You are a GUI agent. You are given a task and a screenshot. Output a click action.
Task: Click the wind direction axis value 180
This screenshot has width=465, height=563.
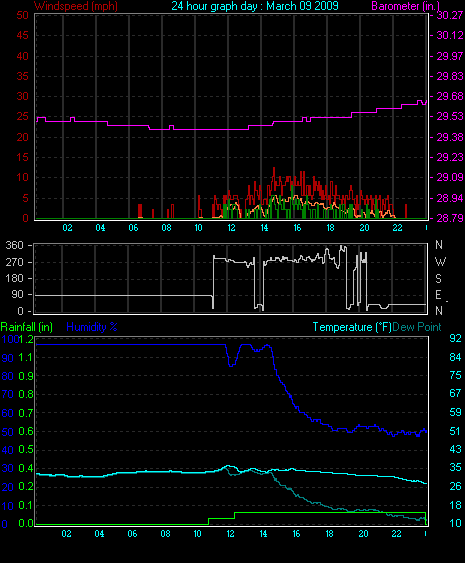14,279
